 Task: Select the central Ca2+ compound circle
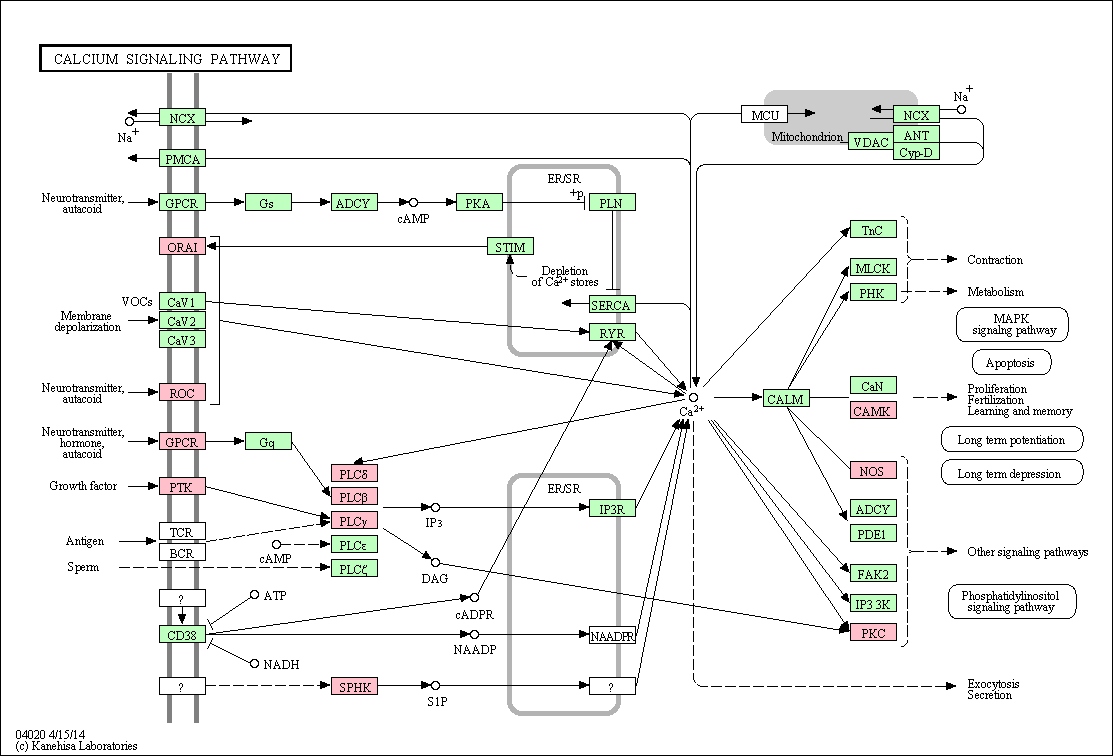click(692, 397)
